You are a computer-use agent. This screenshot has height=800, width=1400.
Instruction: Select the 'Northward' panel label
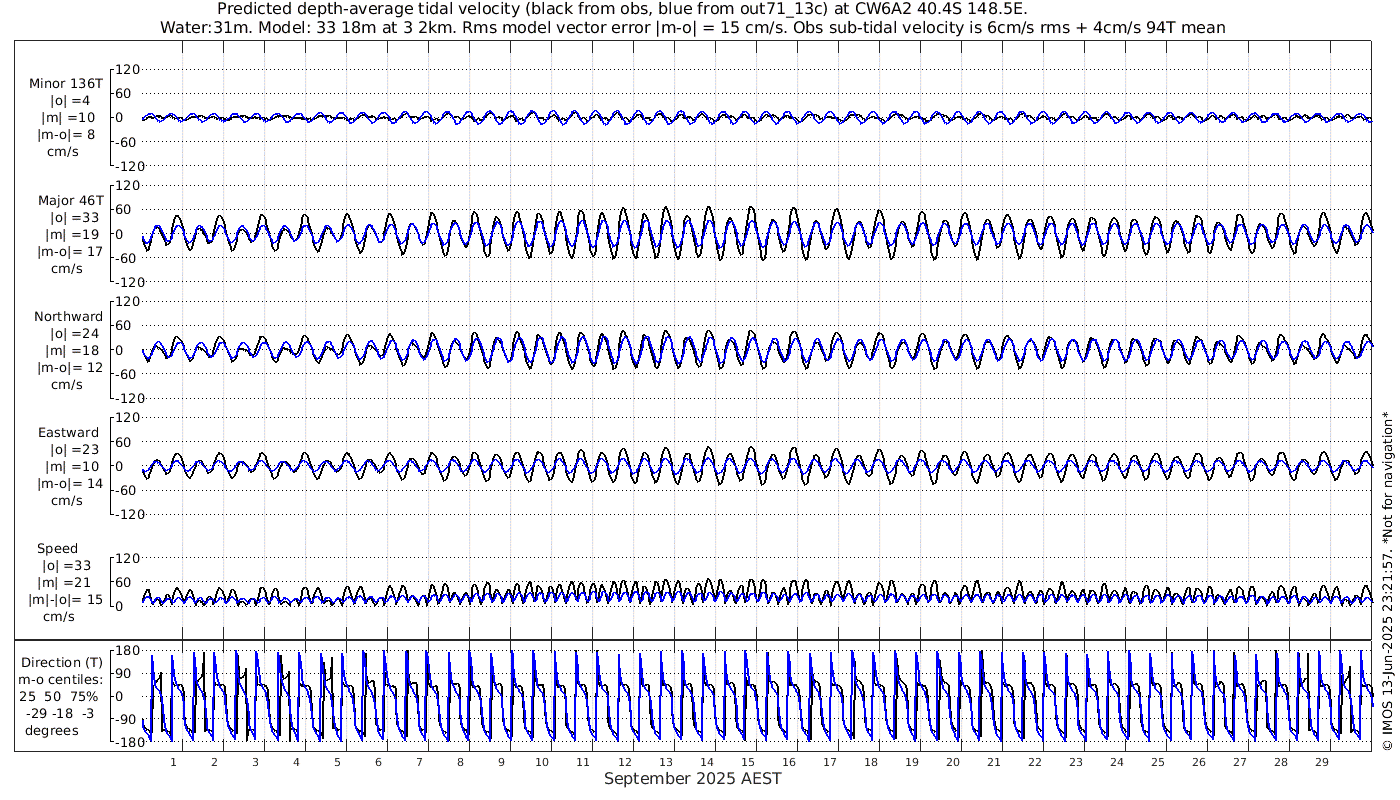(x=68, y=317)
